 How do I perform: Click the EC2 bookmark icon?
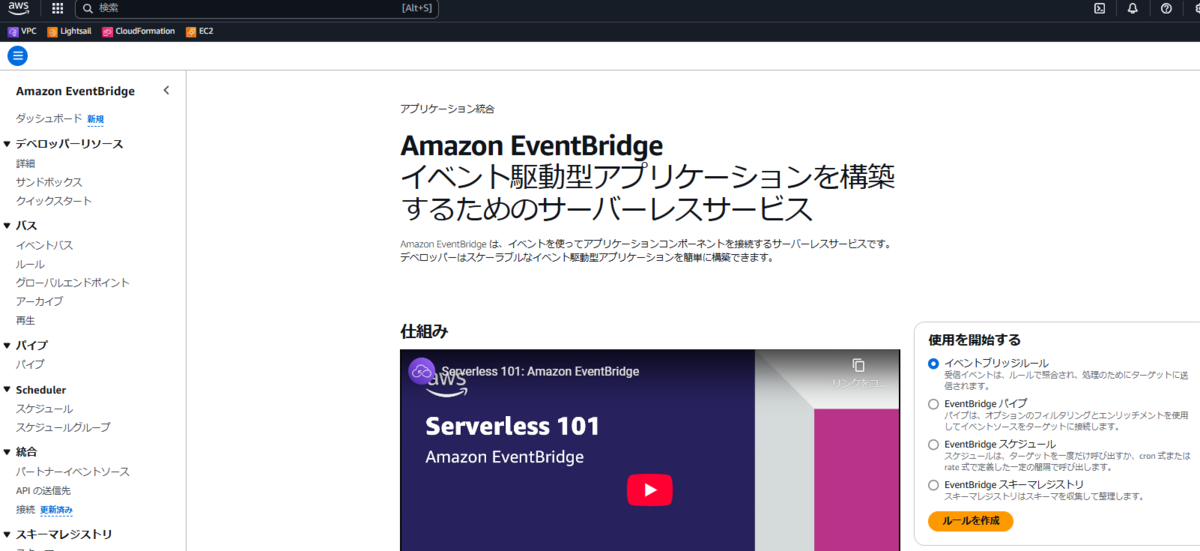pos(191,31)
